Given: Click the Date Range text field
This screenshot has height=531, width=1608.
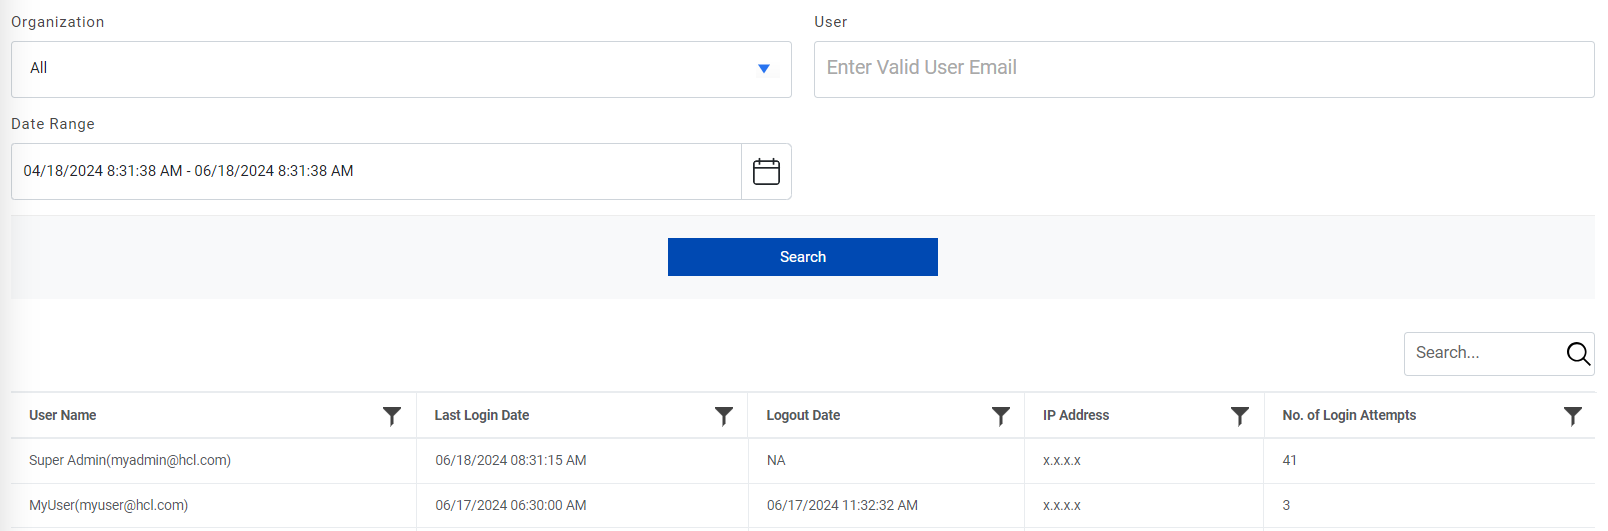Looking at the screenshot, I should pyautogui.click(x=376, y=172).
